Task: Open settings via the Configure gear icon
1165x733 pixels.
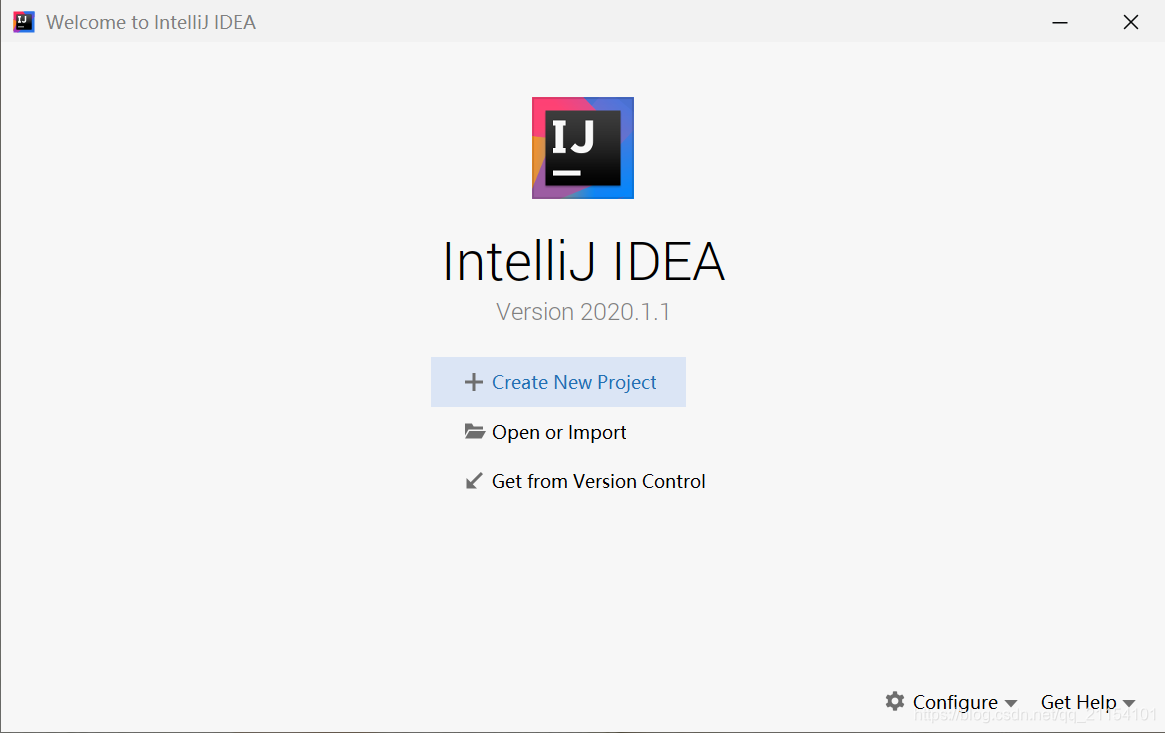Action: click(893, 702)
